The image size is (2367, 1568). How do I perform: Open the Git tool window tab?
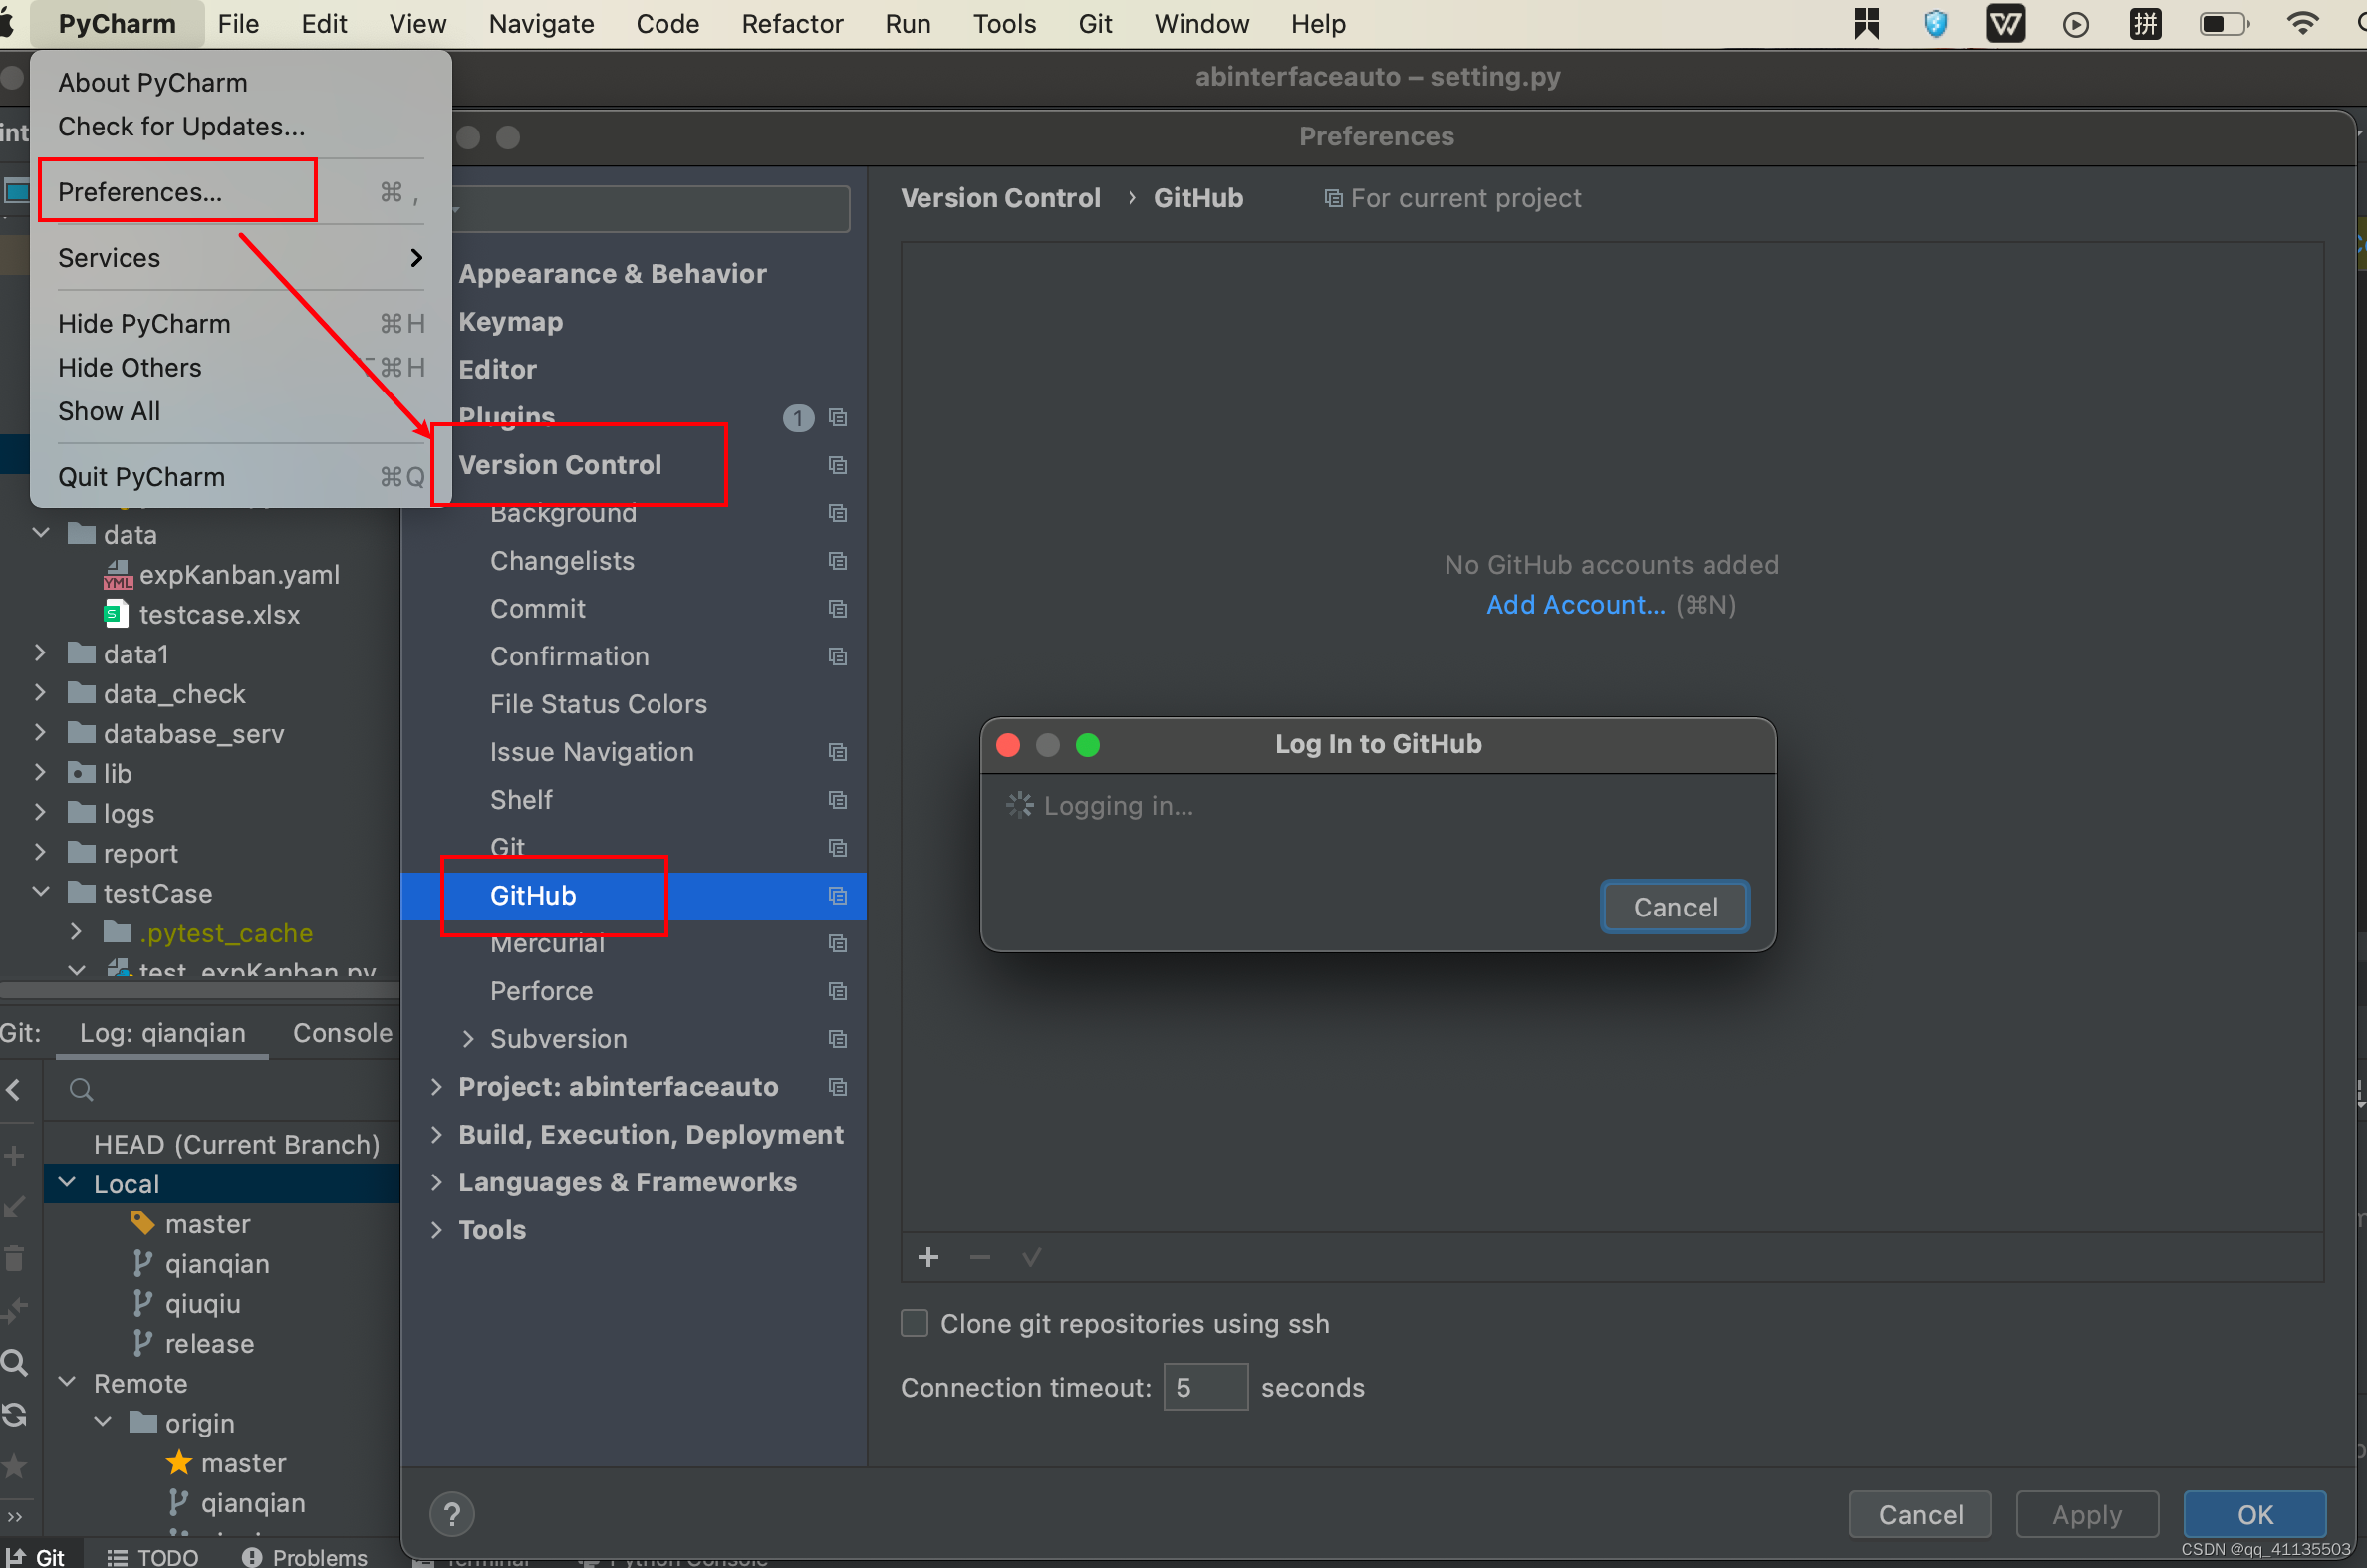click(x=38, y=1556)
